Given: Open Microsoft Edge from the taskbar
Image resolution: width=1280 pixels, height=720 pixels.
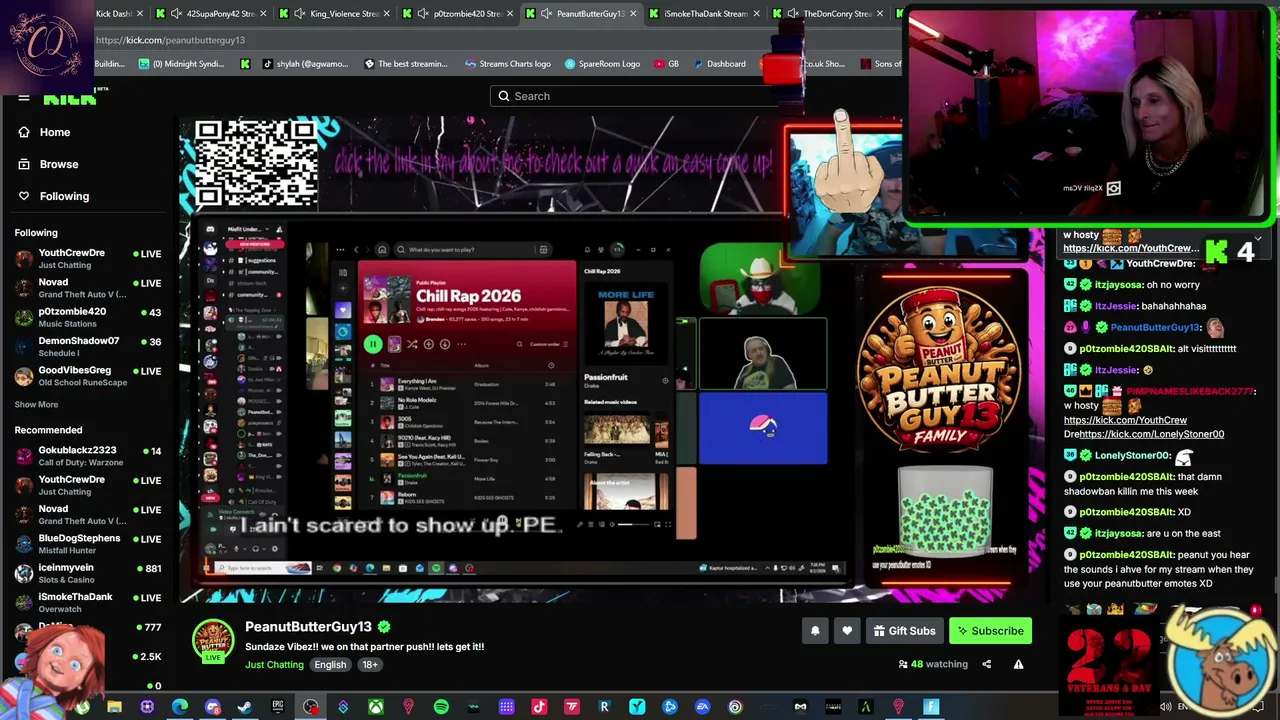Looking at the screenshot, I should pos(180,707).
